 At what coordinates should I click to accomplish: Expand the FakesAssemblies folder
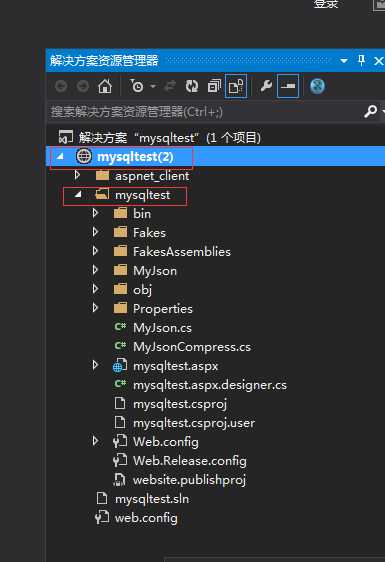[x=95, y=251]
